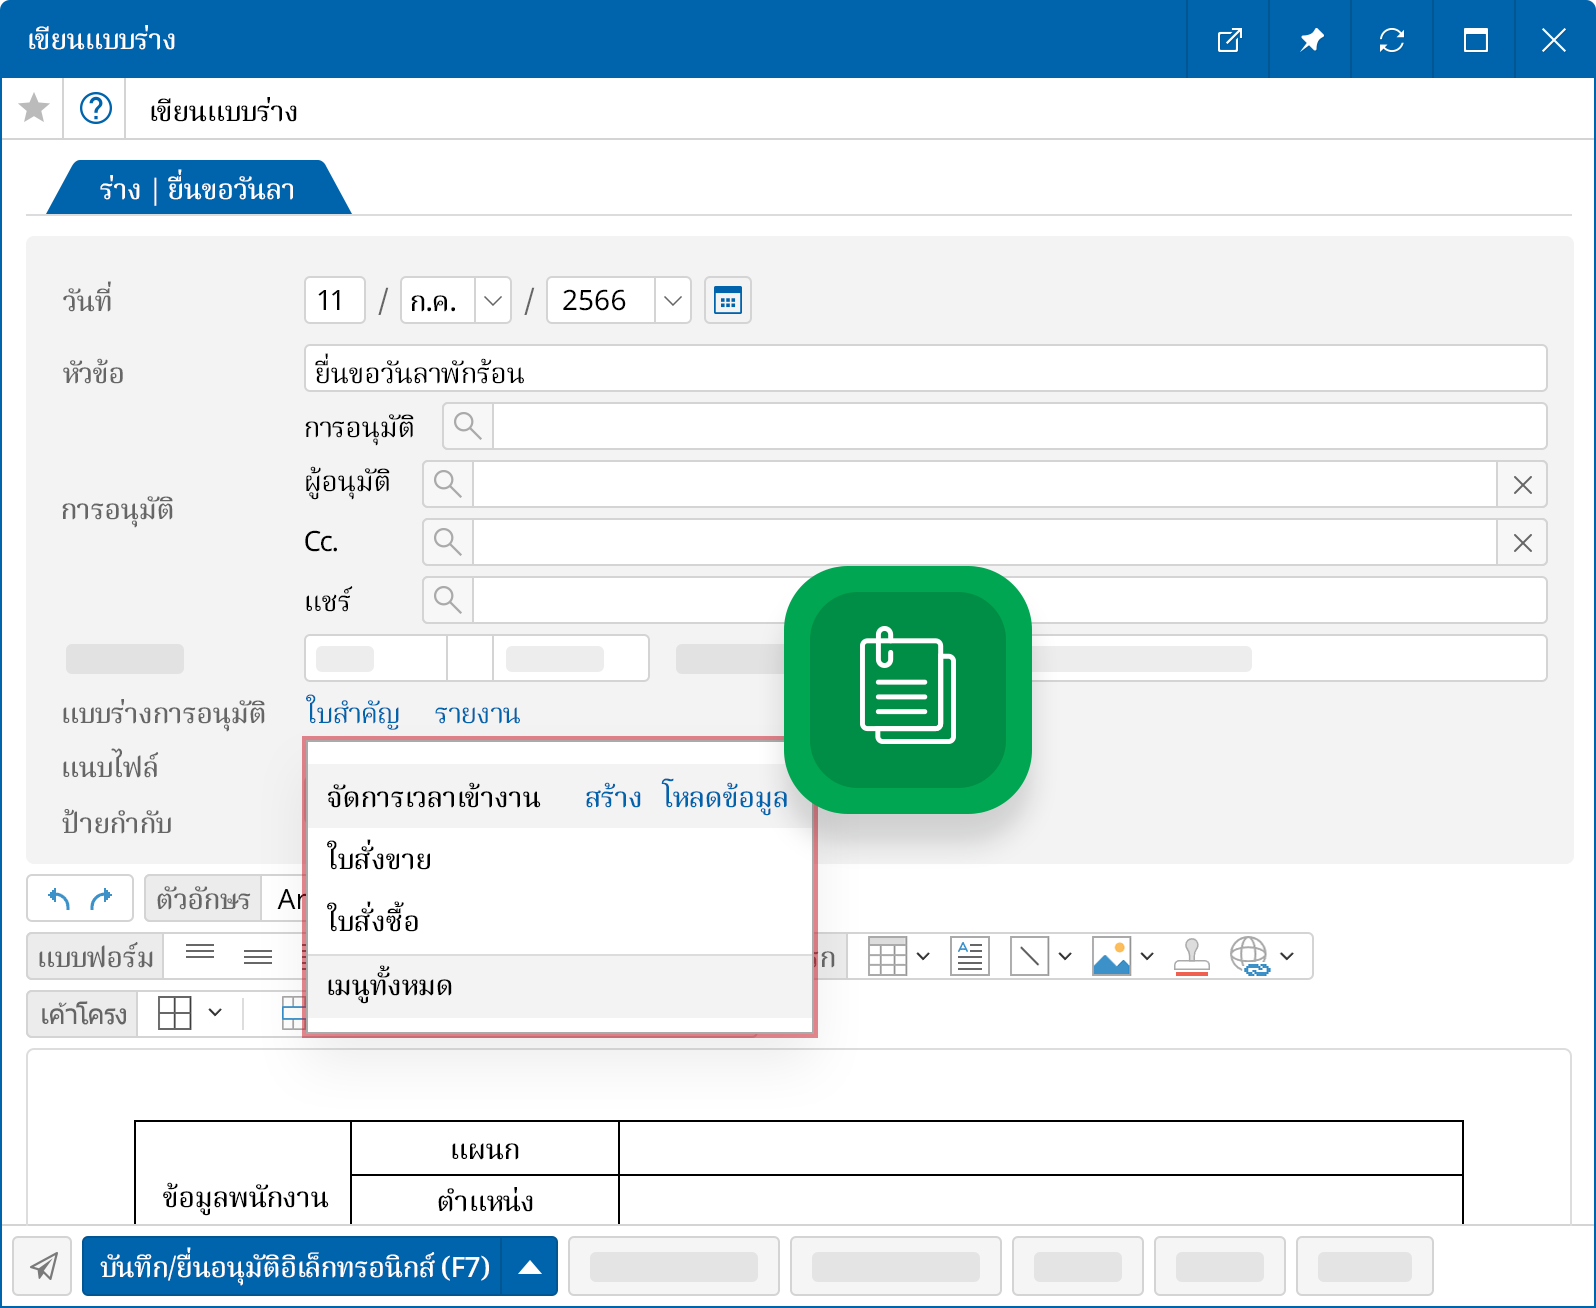The height and width of the screenshot is (1308, 1596).
Task: Open the year dropdown showing 2566
Action: [673, 301]
